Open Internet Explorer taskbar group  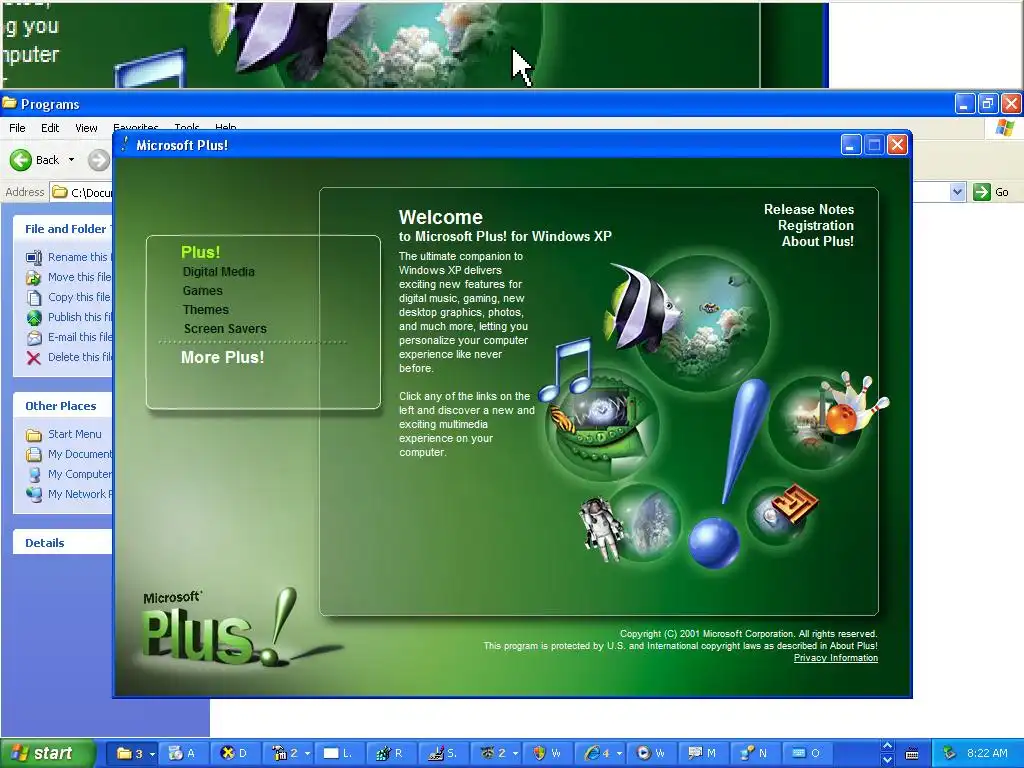click(x=600, y=754)
